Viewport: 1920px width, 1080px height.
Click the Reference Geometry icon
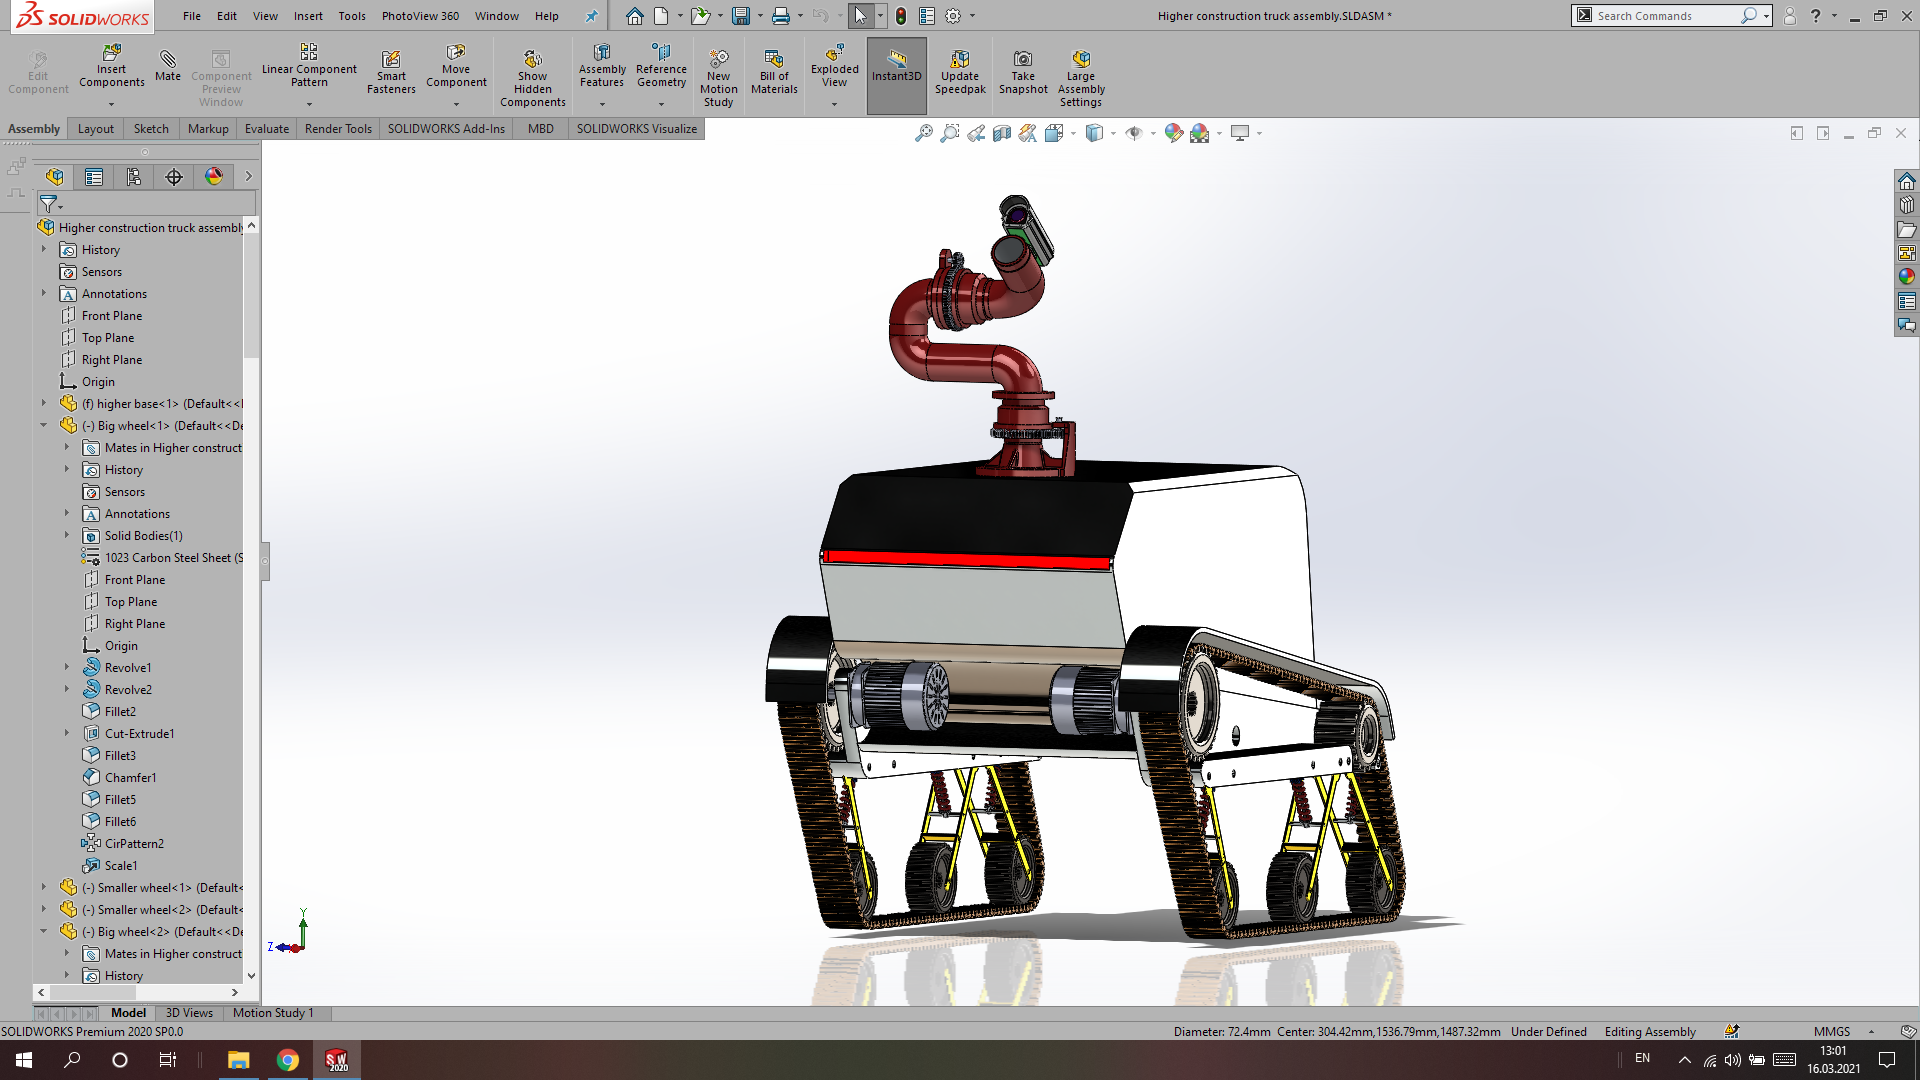pos(661,66)
